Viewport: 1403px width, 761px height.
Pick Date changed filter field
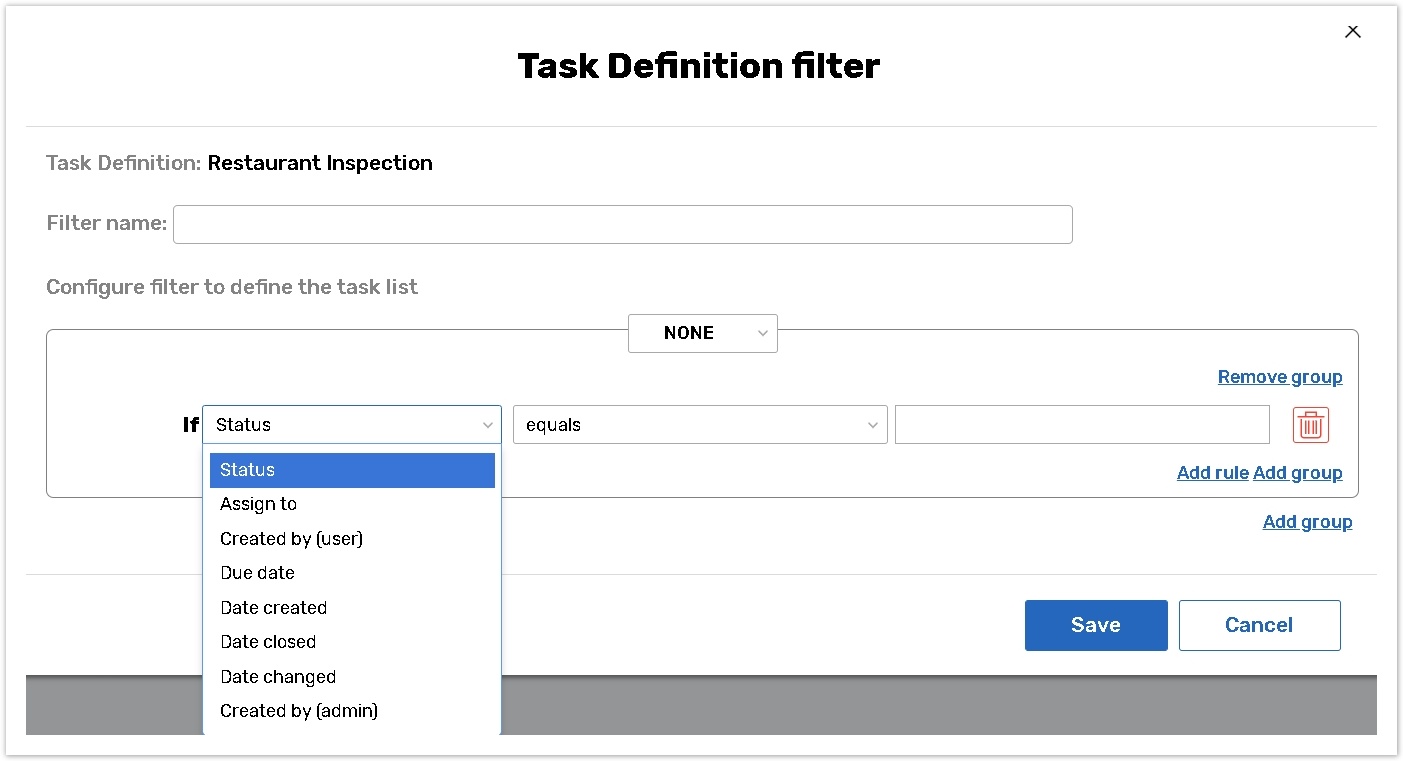(278, 677)
